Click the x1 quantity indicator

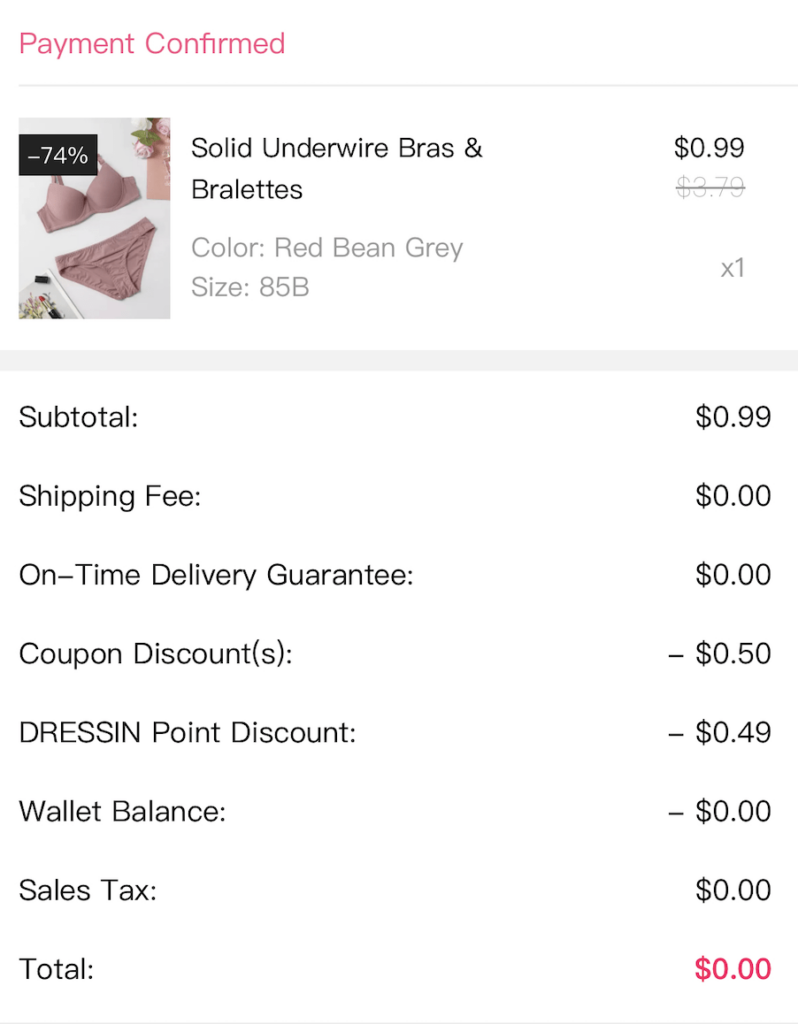pyautogui.click(x=732, y=268)
